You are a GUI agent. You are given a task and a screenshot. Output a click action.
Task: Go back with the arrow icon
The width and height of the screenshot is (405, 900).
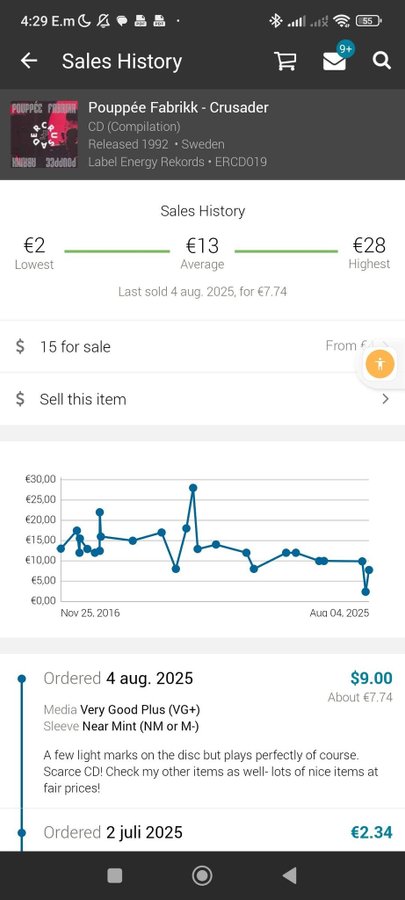click(29, 61)
